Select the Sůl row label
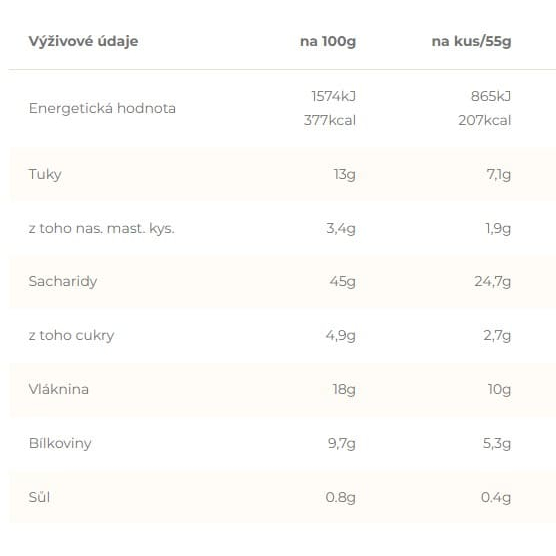This screenshot has width=556, height=556. coord(39,497)
